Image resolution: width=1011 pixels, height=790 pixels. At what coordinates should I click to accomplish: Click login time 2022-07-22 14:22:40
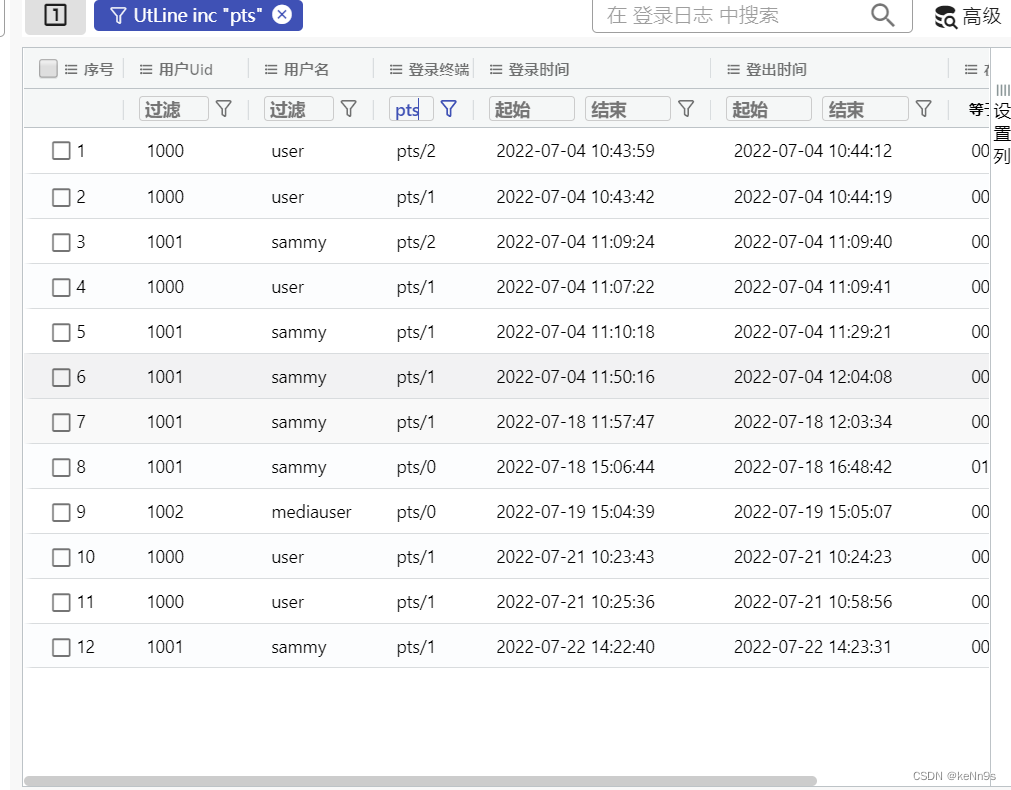(x=575, y=647)
